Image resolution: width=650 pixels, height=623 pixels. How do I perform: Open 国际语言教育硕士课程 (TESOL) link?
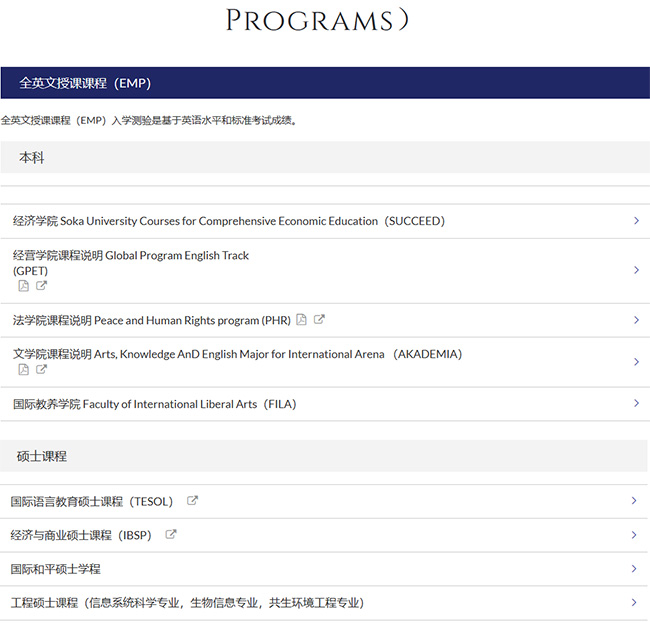(x=92, y=502)
